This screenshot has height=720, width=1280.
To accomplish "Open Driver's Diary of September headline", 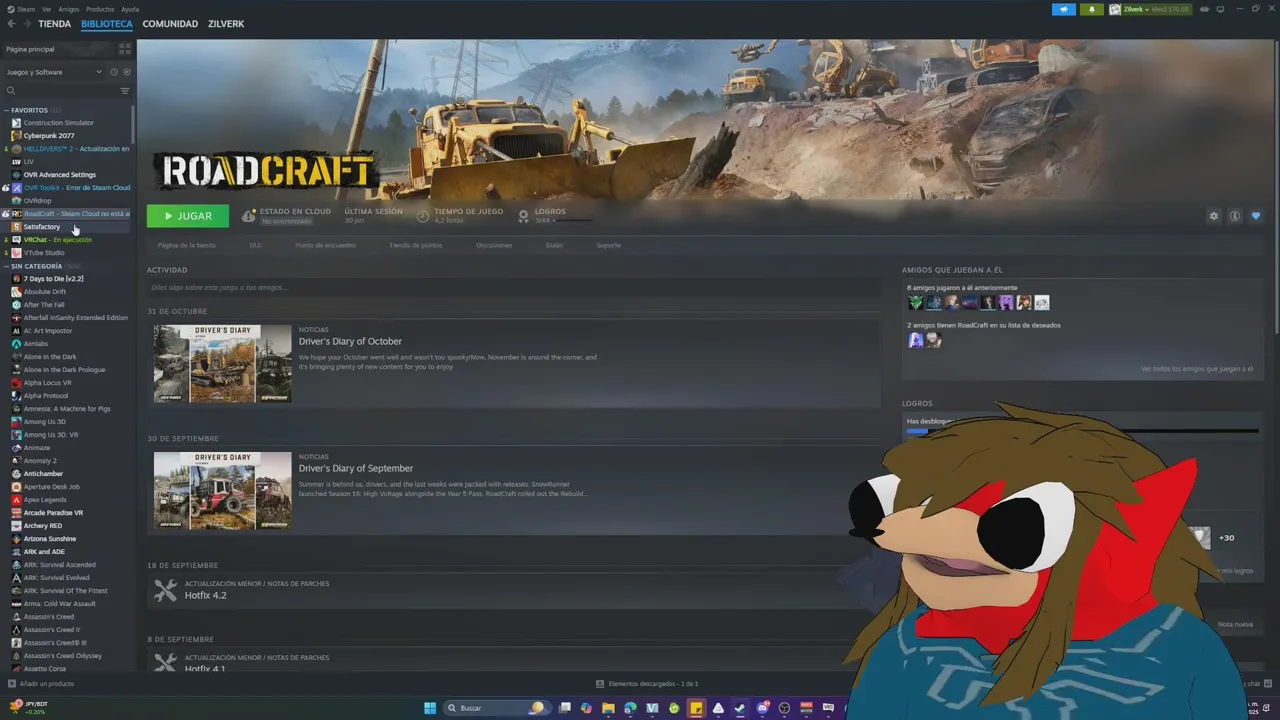I will (x=356, y=468).
